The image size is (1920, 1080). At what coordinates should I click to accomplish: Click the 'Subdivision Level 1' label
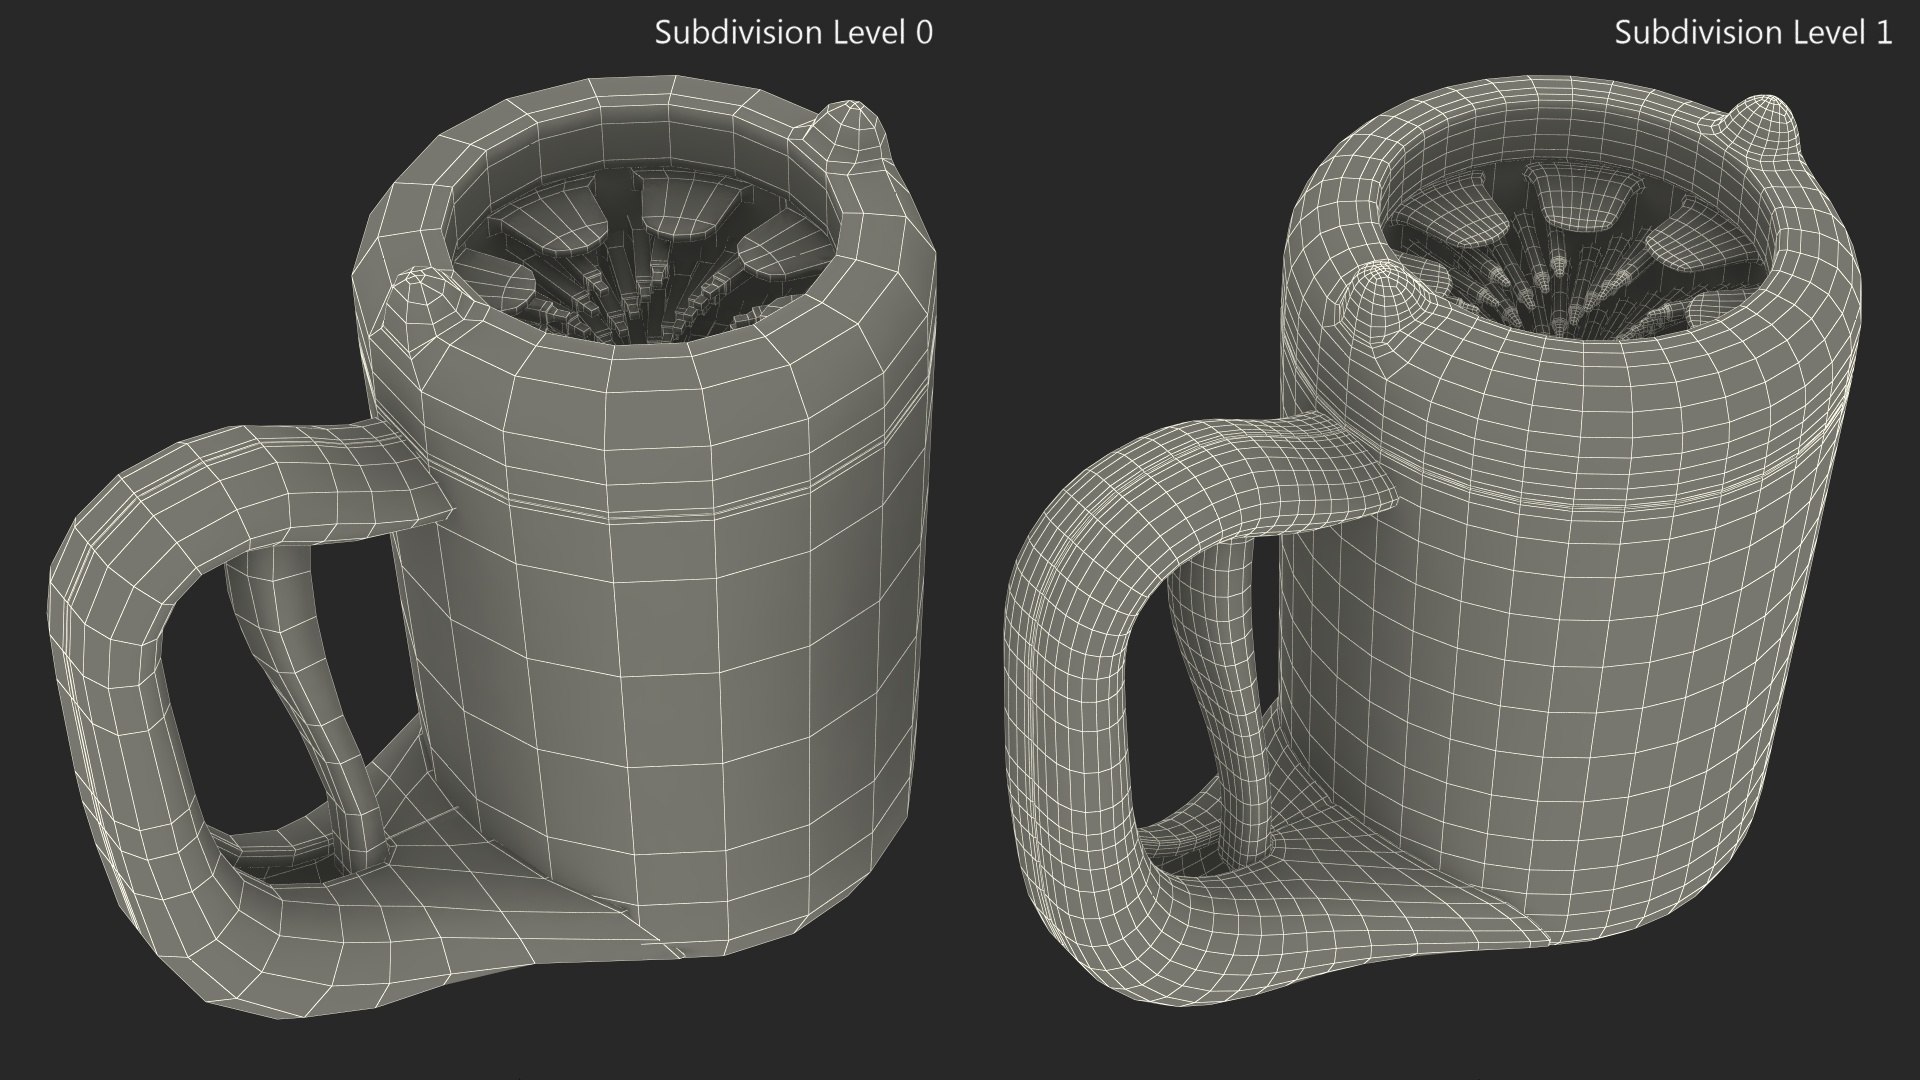coord(1752,33)
